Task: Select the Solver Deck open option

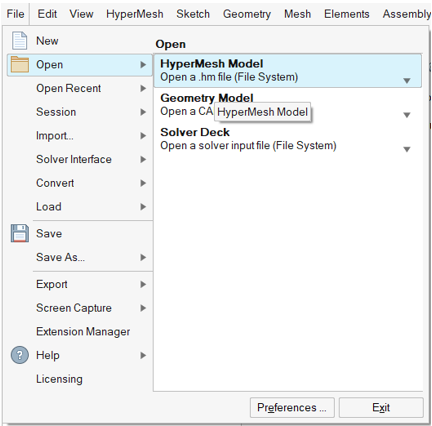Action: (x=287, y=139)
